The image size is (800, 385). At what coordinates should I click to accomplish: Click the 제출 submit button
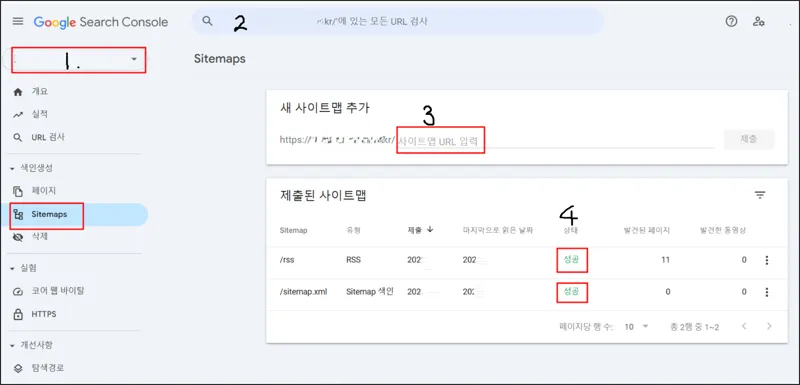[x=748, y=139]
